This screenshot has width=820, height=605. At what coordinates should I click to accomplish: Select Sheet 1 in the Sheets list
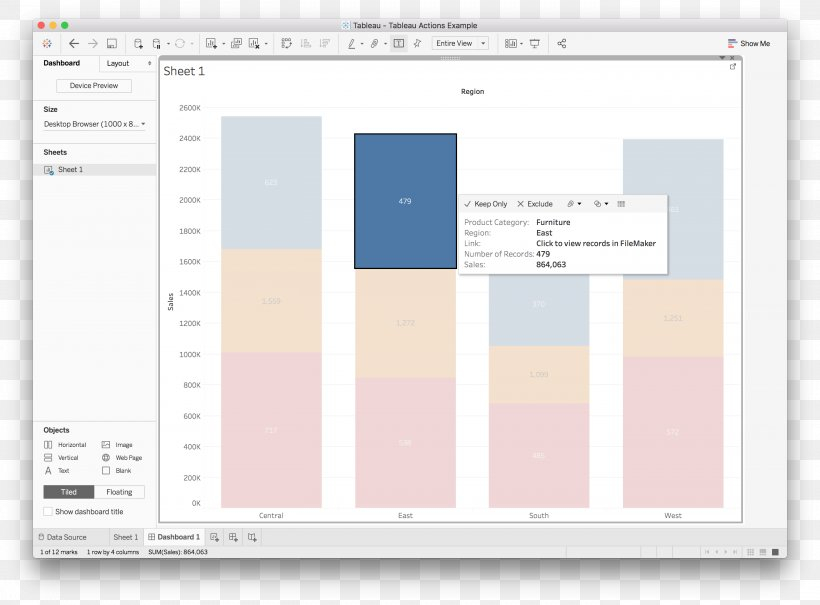[94, 169]
